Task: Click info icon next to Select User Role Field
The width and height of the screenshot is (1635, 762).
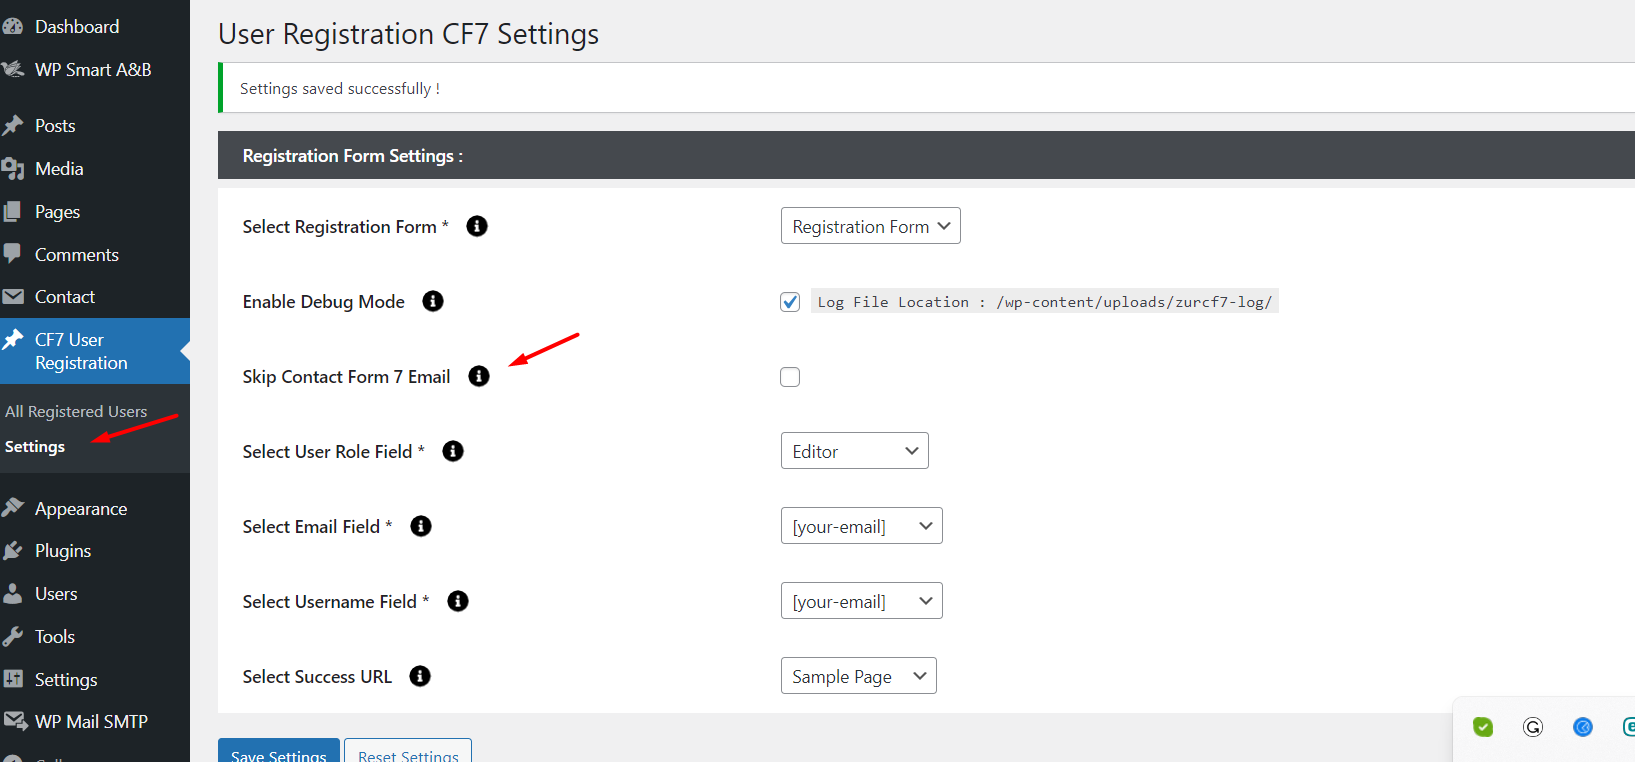Action: point(453,451)
